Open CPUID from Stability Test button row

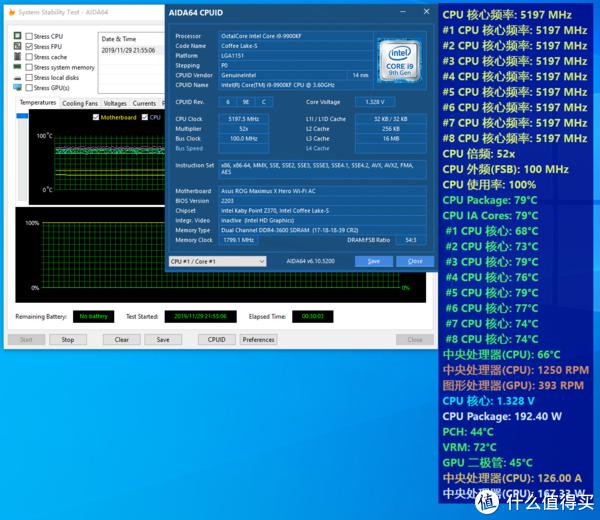[217, 340]
